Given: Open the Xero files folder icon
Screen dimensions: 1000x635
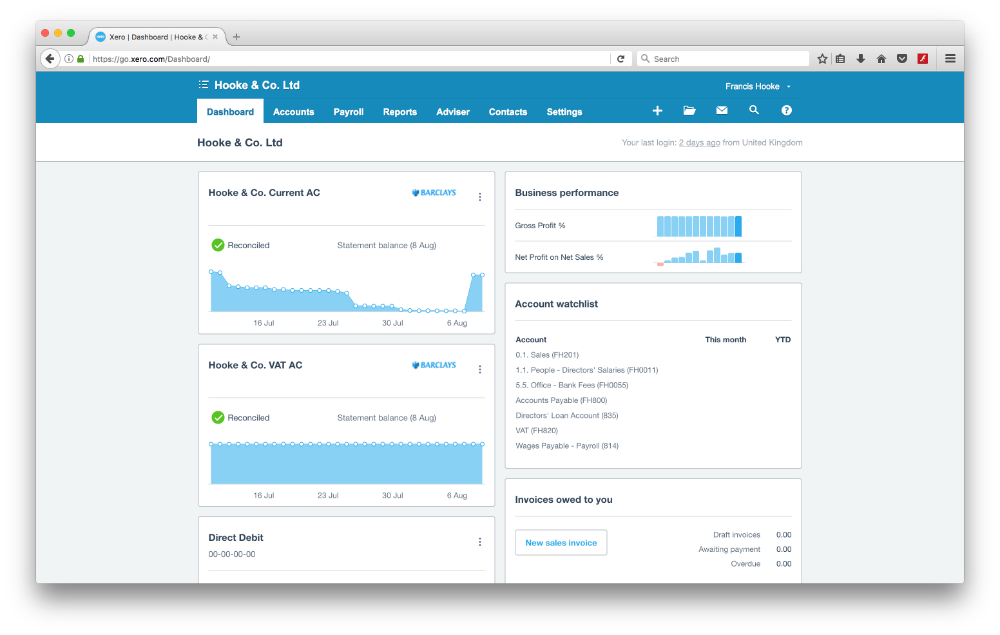Looking at the screenshot, I should point(689,110).
